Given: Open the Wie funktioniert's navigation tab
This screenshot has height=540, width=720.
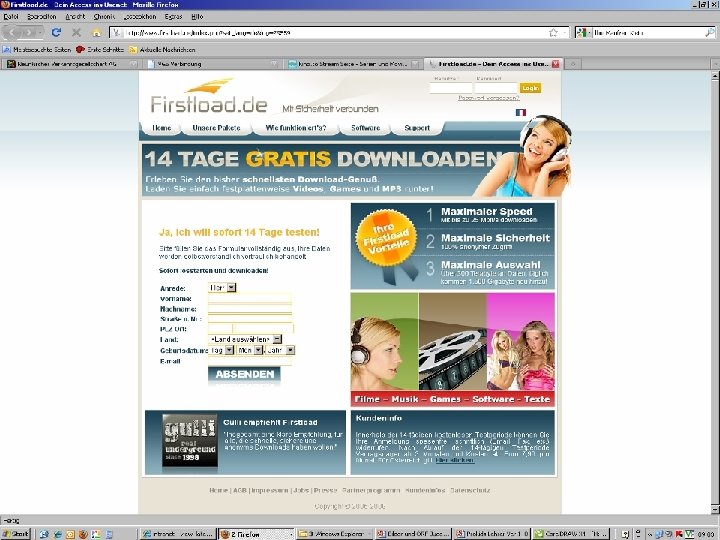Looking at the screenshot, I should click(296, 128).
